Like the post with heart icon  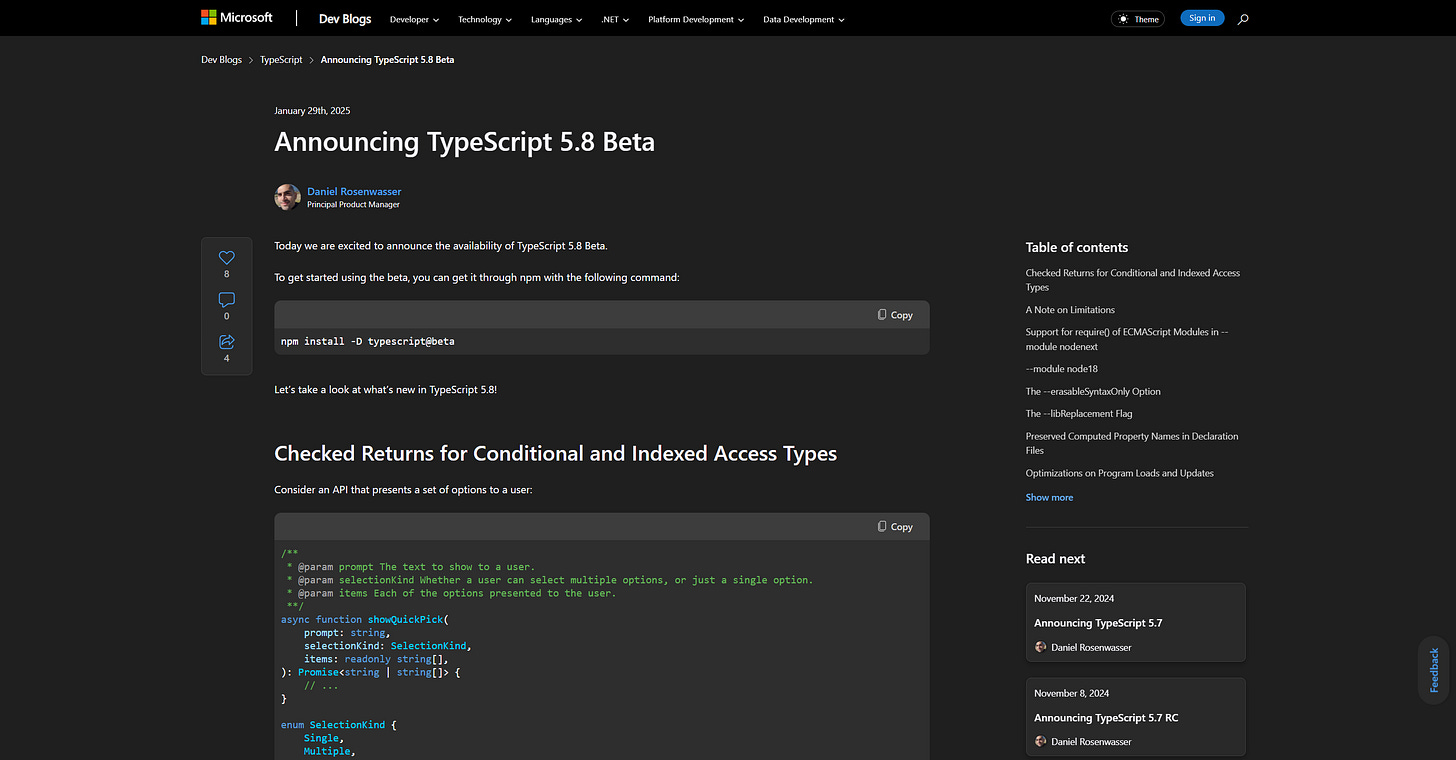click(227, 258)
